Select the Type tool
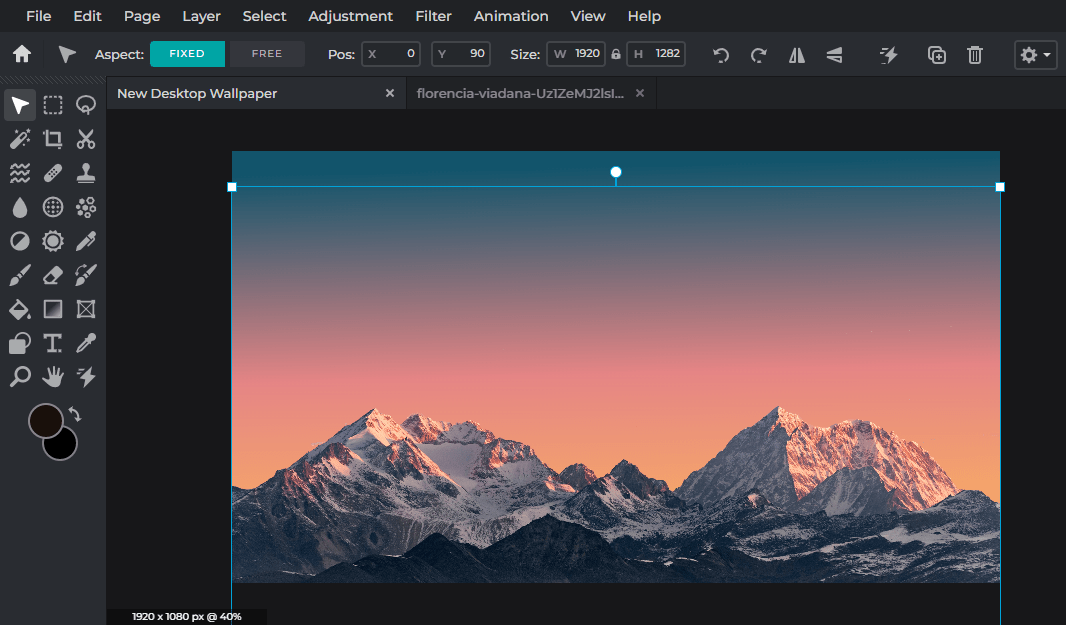1066x625 pixels. point(52,343)
